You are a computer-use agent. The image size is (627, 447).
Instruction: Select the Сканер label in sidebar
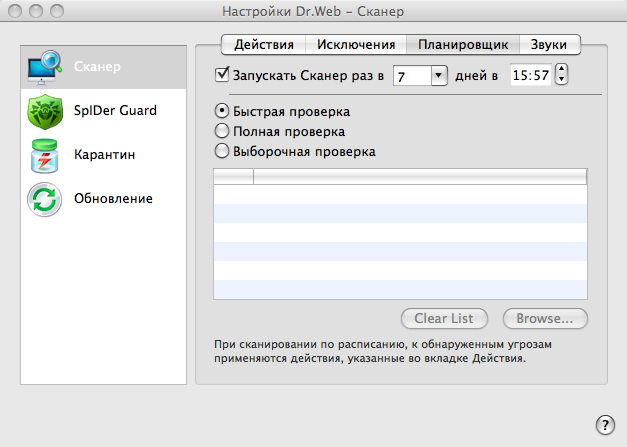pyautogui.click(x=97, y=66)
